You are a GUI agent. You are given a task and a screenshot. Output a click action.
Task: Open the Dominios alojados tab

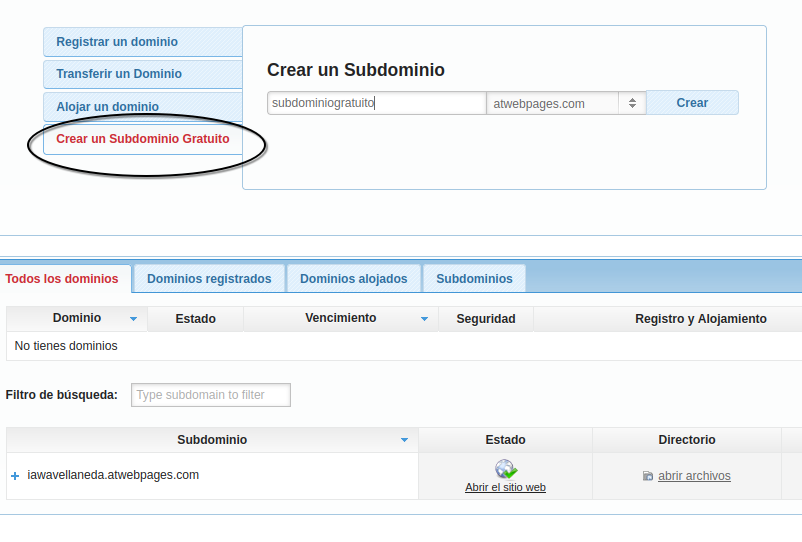coord(353,279)
